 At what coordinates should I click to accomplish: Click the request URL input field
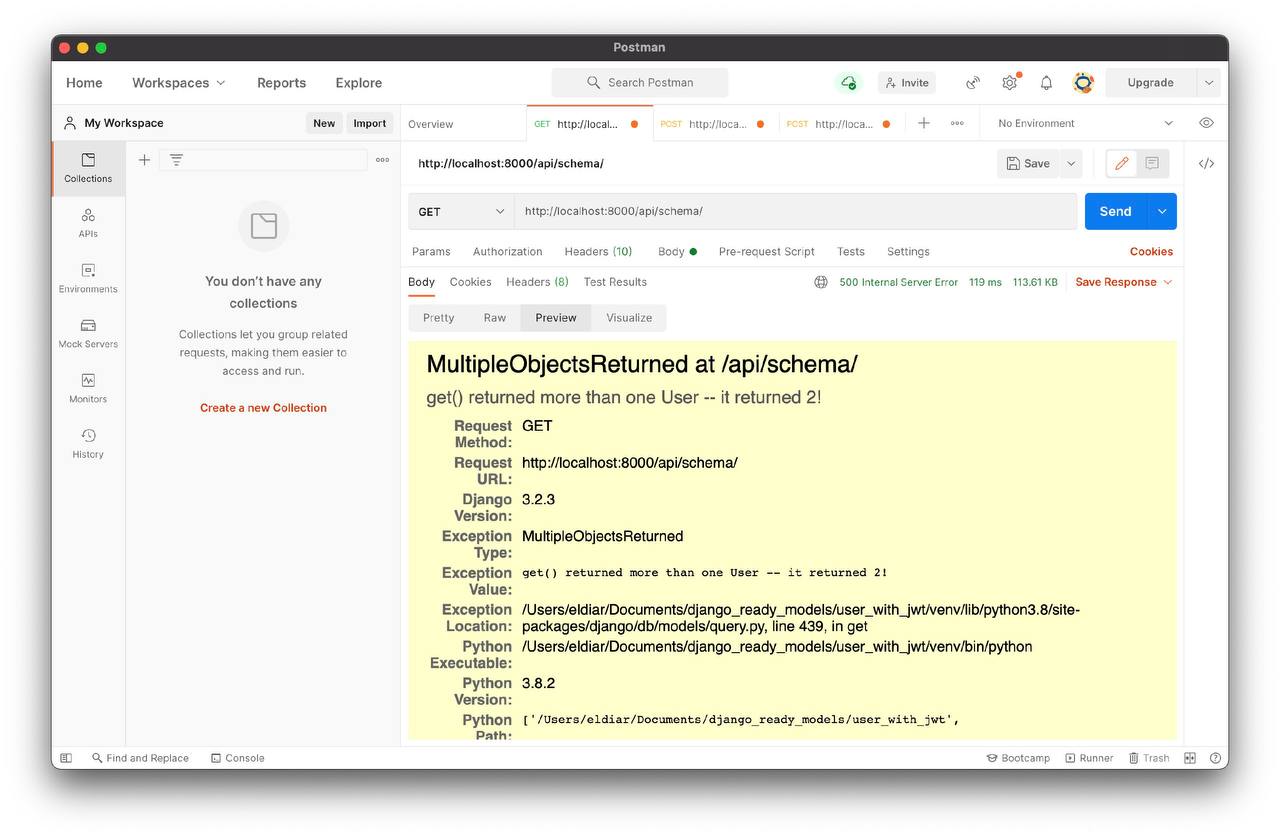[796, 211]
